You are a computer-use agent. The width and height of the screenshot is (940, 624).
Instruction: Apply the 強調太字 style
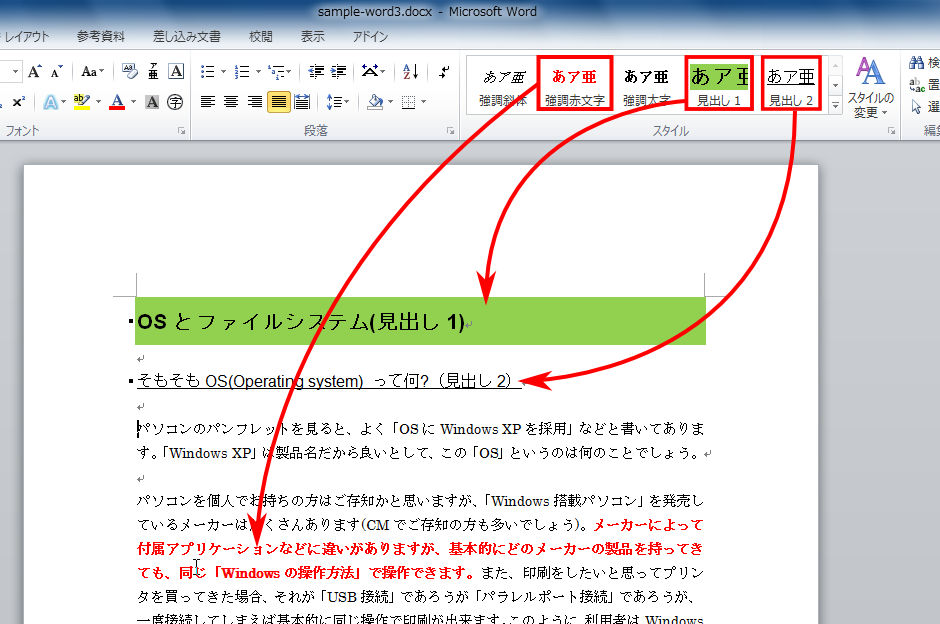646,84
